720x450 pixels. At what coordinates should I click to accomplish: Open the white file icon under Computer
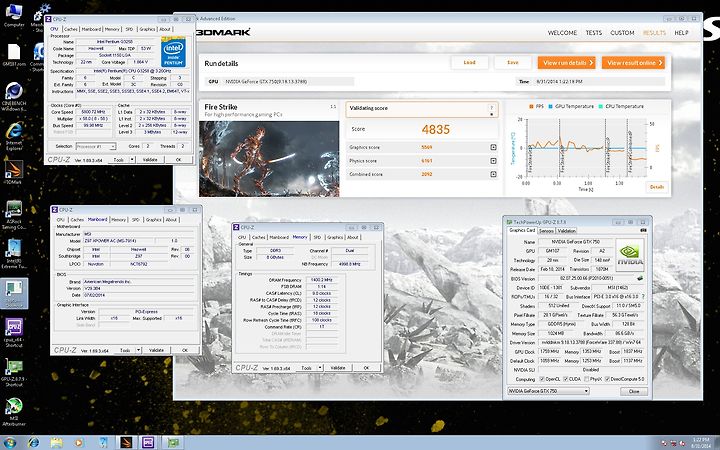click(14, 55)
